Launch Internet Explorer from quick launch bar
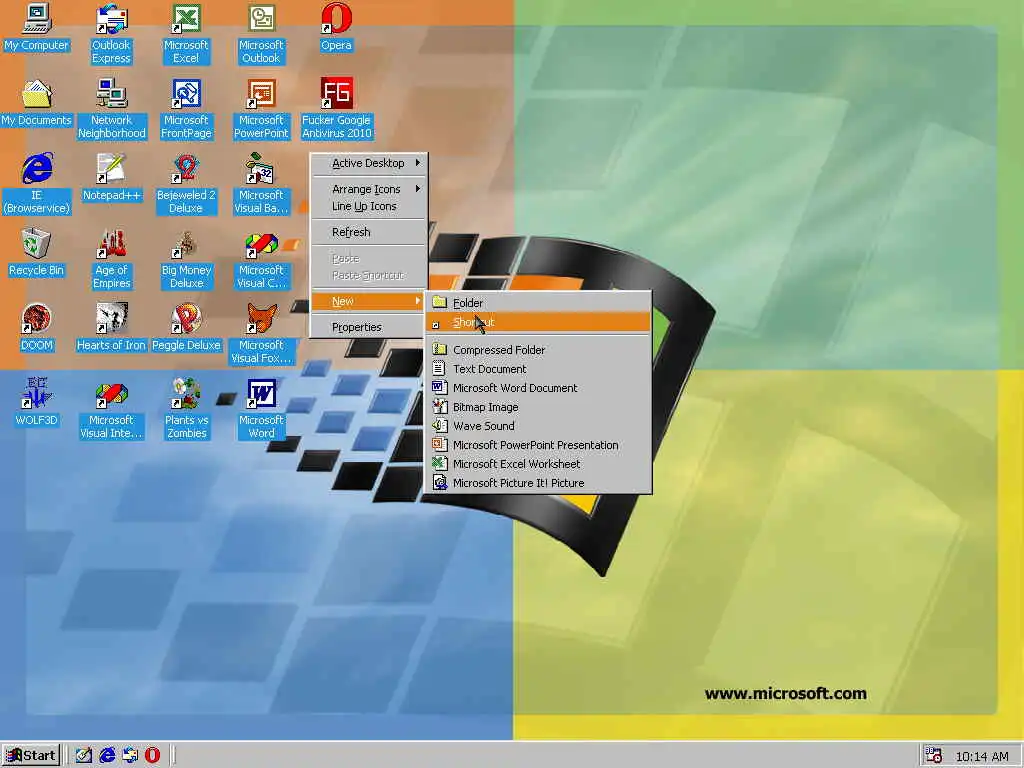Image resolution: width=1024 pixels, height=768 pixels. point(107,756)
